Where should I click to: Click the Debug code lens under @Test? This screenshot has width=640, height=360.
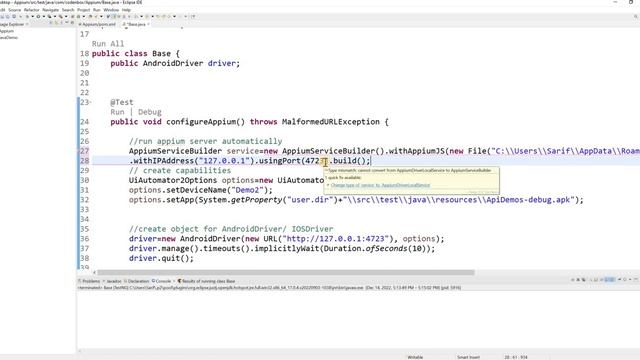click(x=149, y=112)
